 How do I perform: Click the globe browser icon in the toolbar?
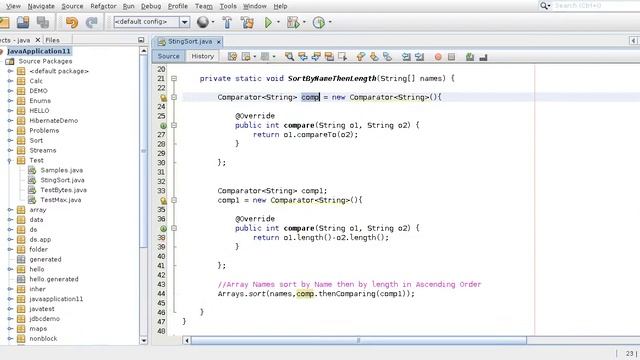(202, 22)
